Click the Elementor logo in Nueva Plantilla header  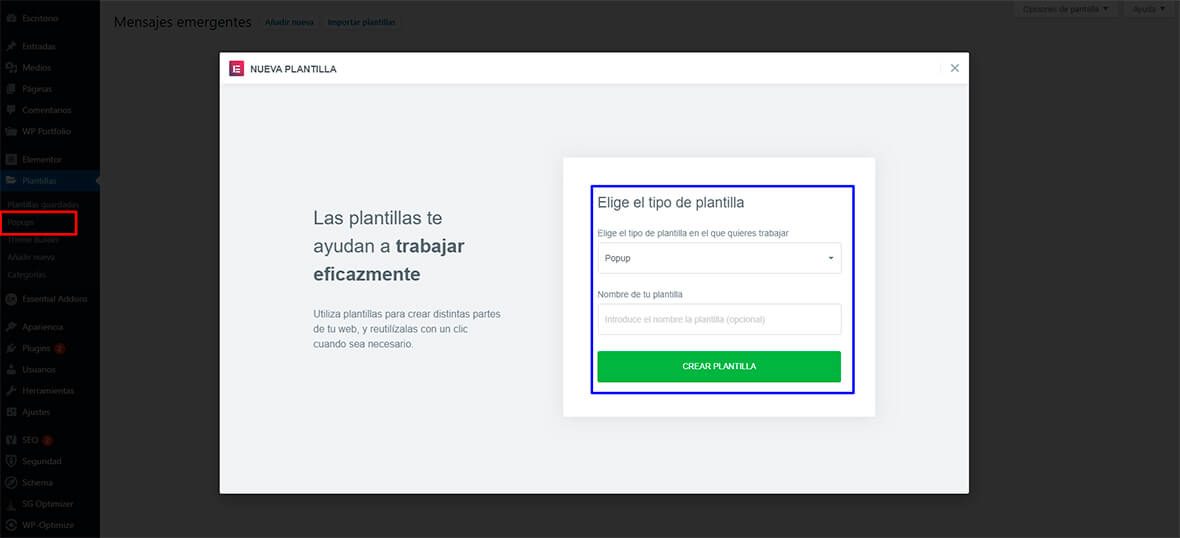[236, 68]
